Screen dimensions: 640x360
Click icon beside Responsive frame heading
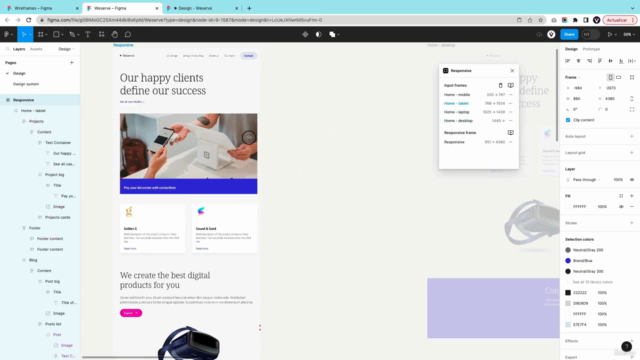511,133
